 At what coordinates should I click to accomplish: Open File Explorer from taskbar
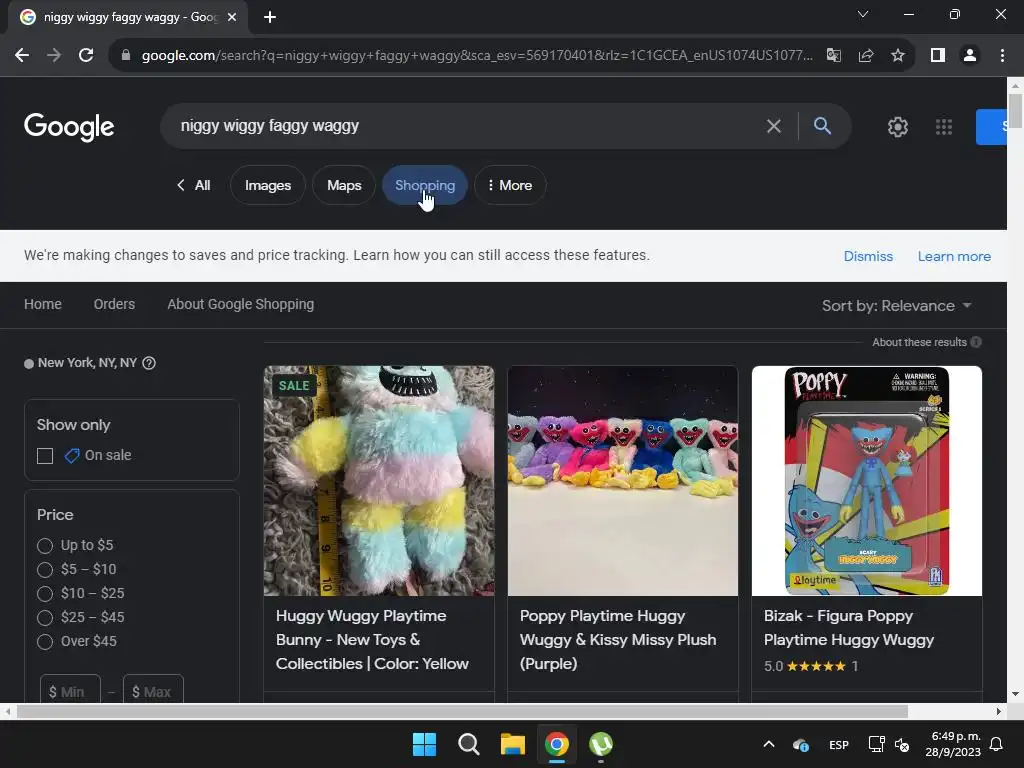[513, 744]
